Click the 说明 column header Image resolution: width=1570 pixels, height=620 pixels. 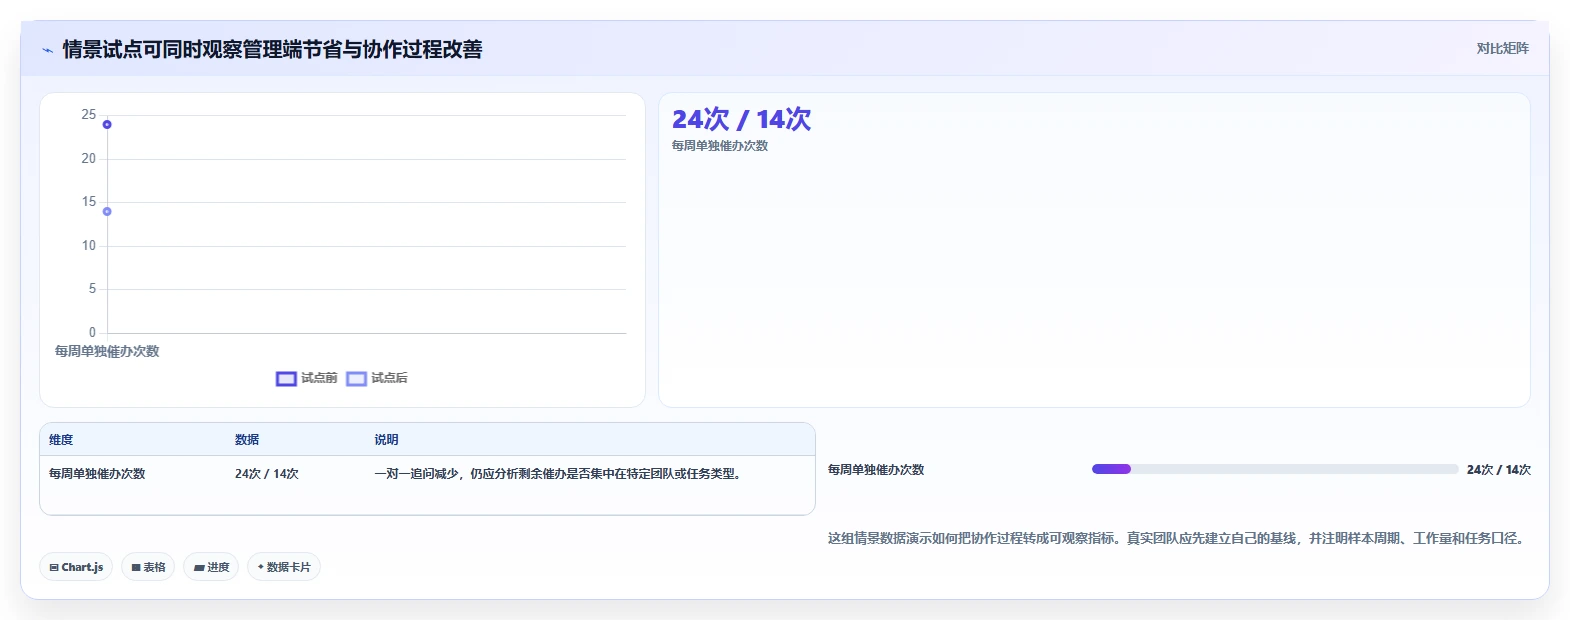pyautogui.click(x=386, y=440)
